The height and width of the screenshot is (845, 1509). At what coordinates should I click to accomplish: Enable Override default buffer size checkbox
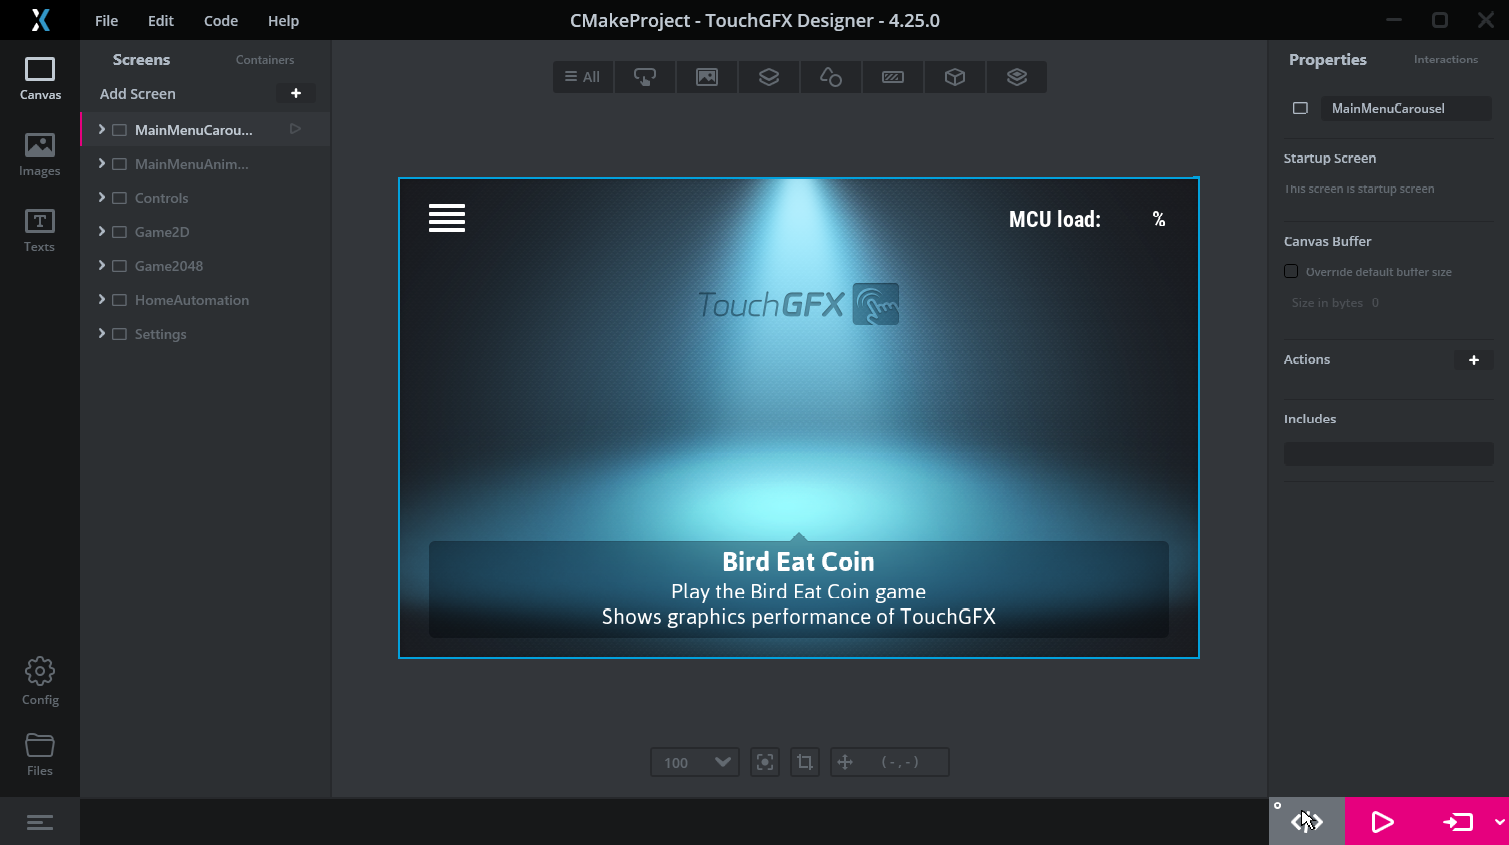point(1291,271)
